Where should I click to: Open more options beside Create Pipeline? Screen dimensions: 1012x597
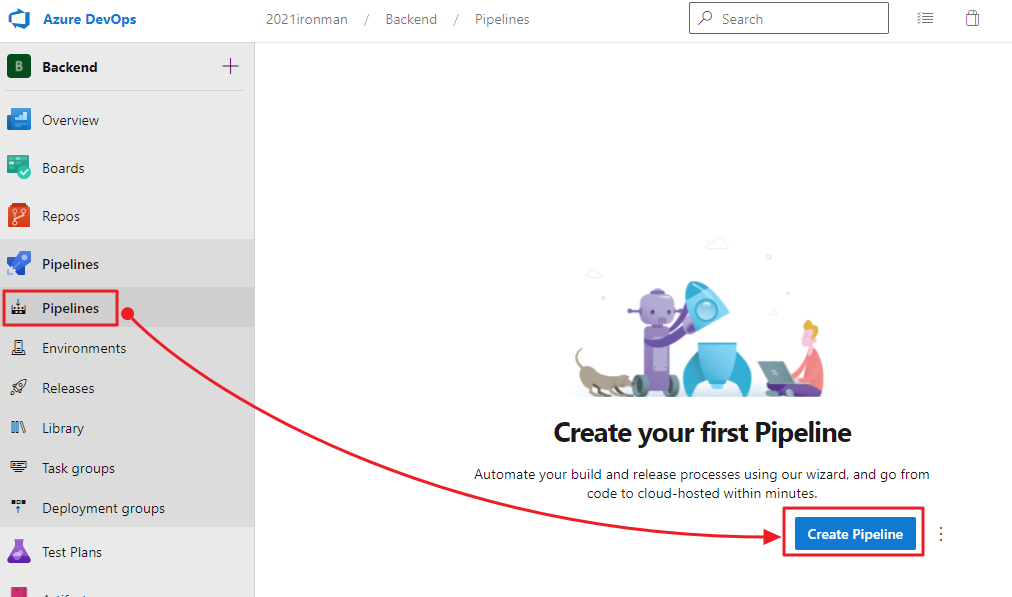(941, 534)
